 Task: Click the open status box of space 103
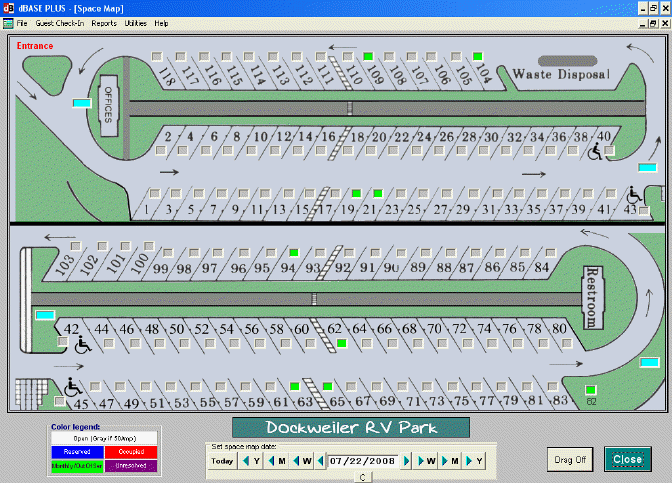(76, 246)
